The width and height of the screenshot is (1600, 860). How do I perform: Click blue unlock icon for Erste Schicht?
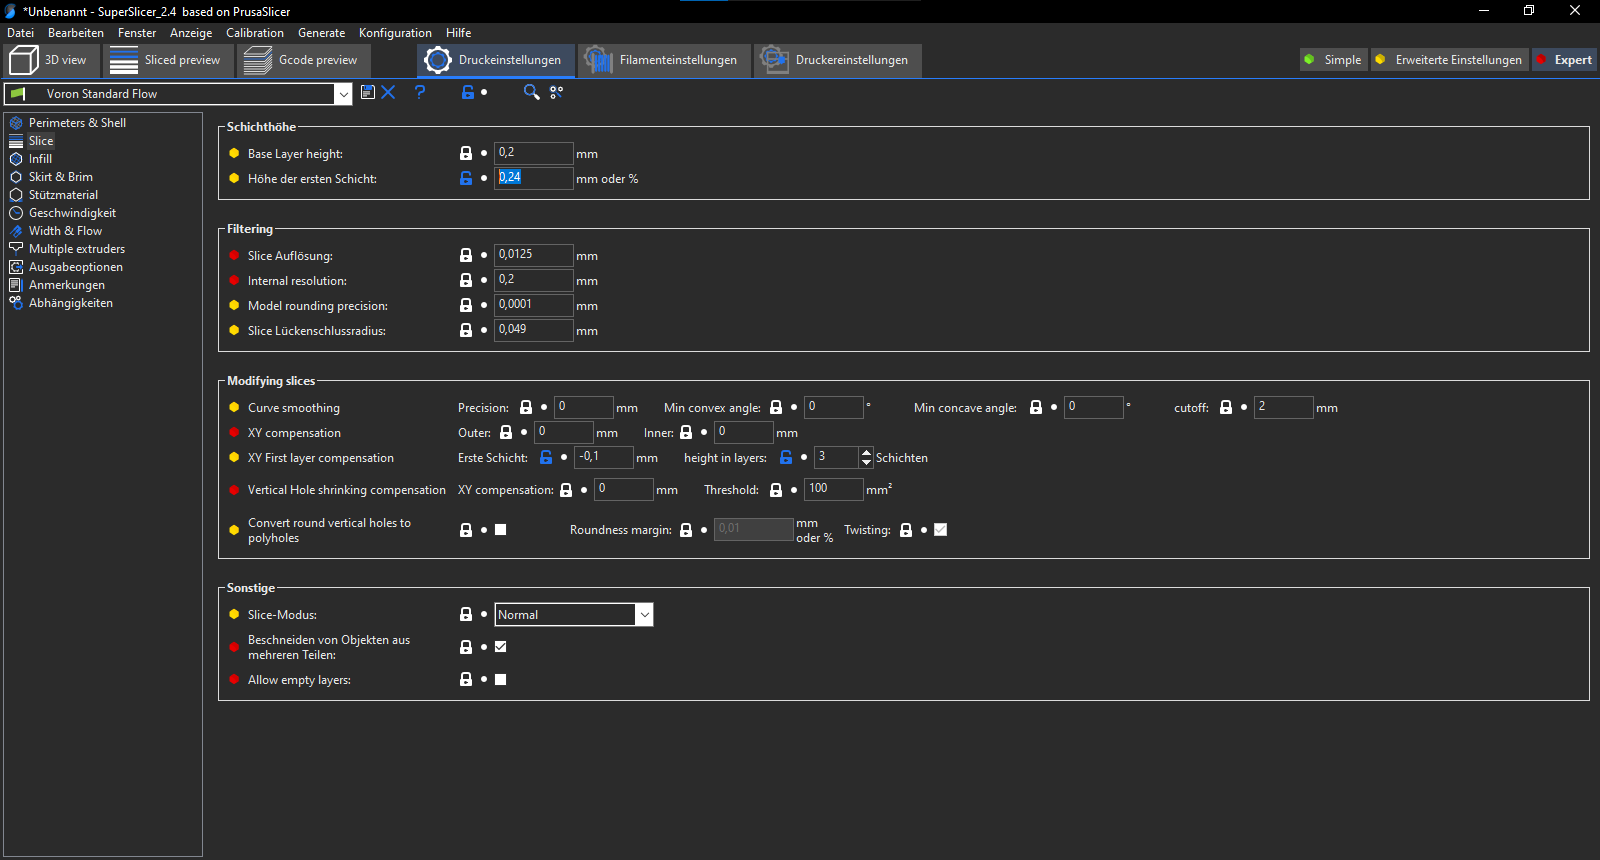pos(546,457)
